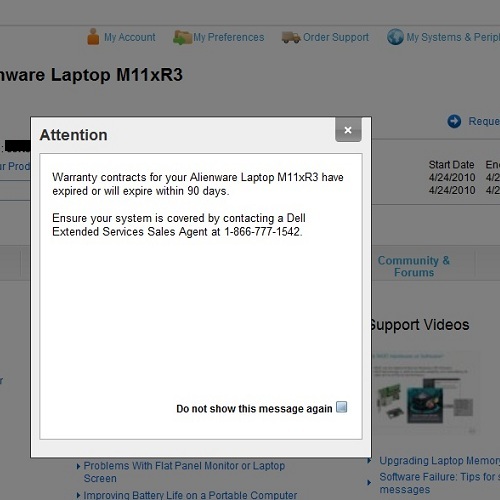Open the Order Support link
This screenshot has height=500, width=500.
pos(336,37)
